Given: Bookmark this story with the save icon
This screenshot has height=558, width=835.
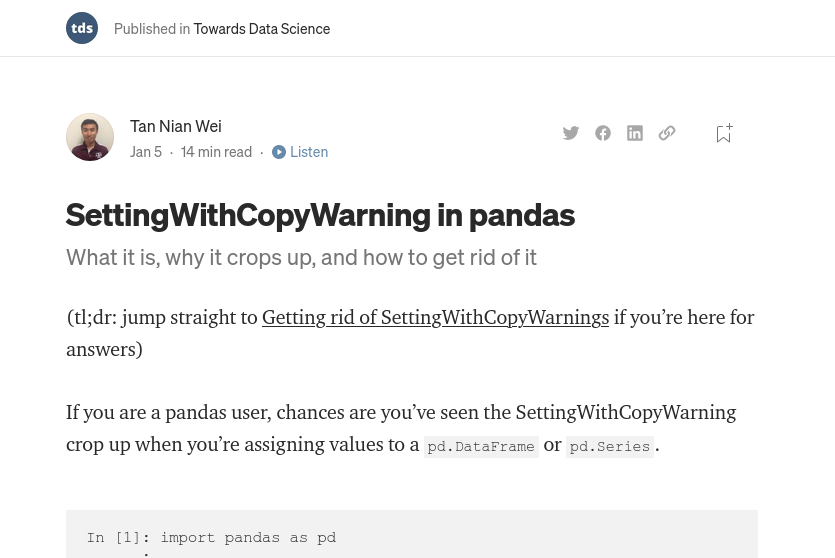Looking at the screenshot, I should (x=724, y=133).
